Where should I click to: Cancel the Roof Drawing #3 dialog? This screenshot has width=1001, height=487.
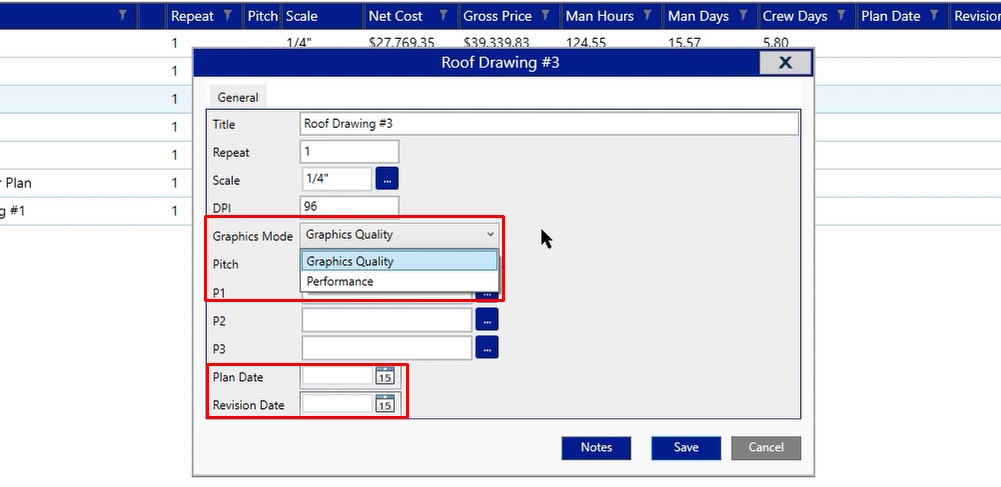pyautogui.click(x=766, y=447)
